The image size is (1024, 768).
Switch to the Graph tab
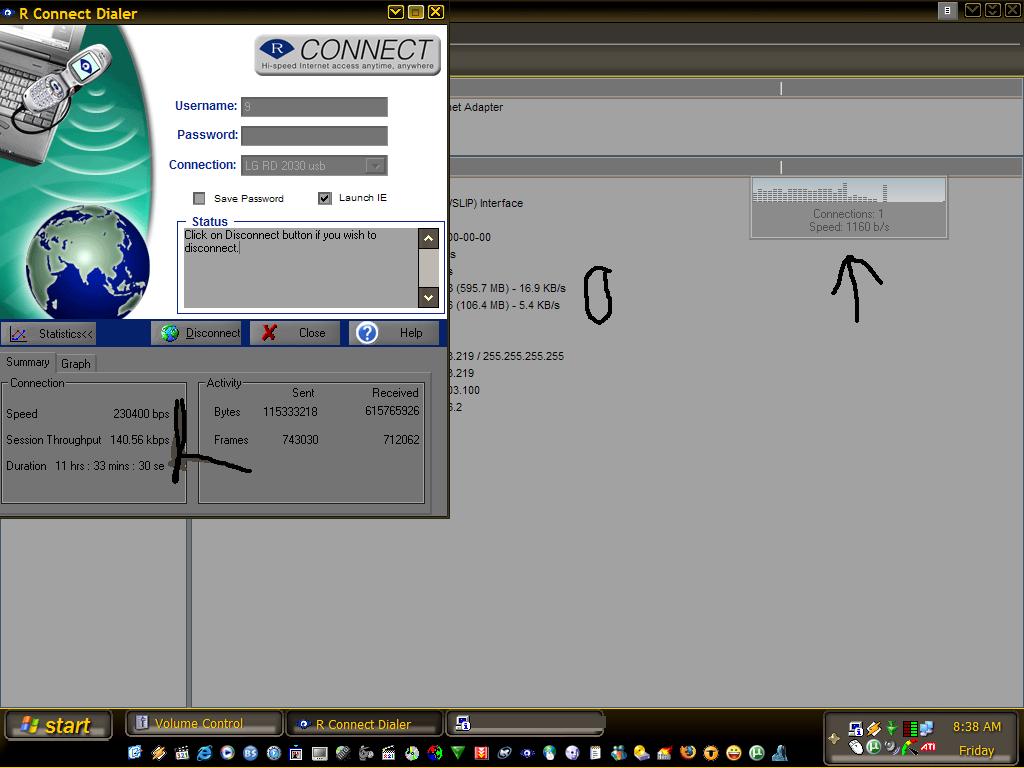76,364
